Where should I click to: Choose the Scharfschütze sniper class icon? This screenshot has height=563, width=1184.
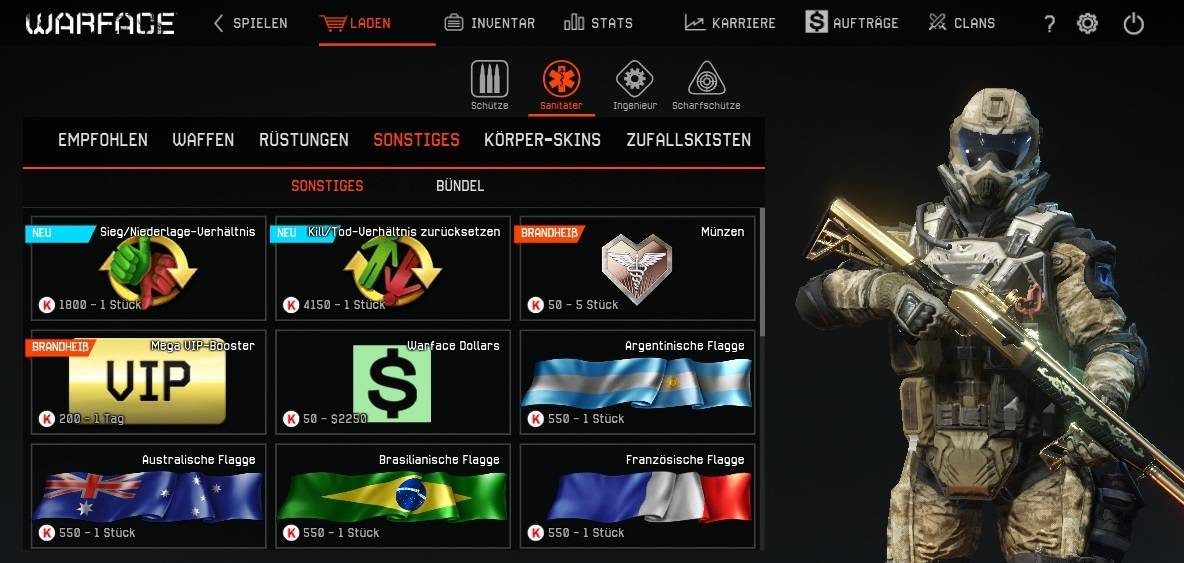coord(706,79)
